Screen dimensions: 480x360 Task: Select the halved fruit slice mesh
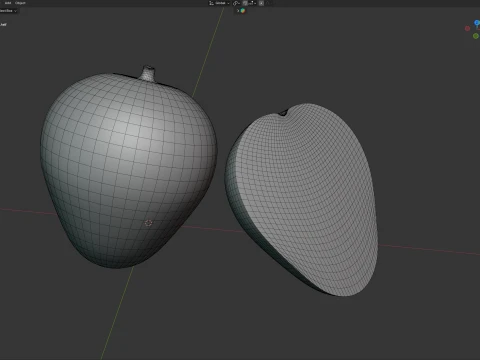(x=302, y=200)
